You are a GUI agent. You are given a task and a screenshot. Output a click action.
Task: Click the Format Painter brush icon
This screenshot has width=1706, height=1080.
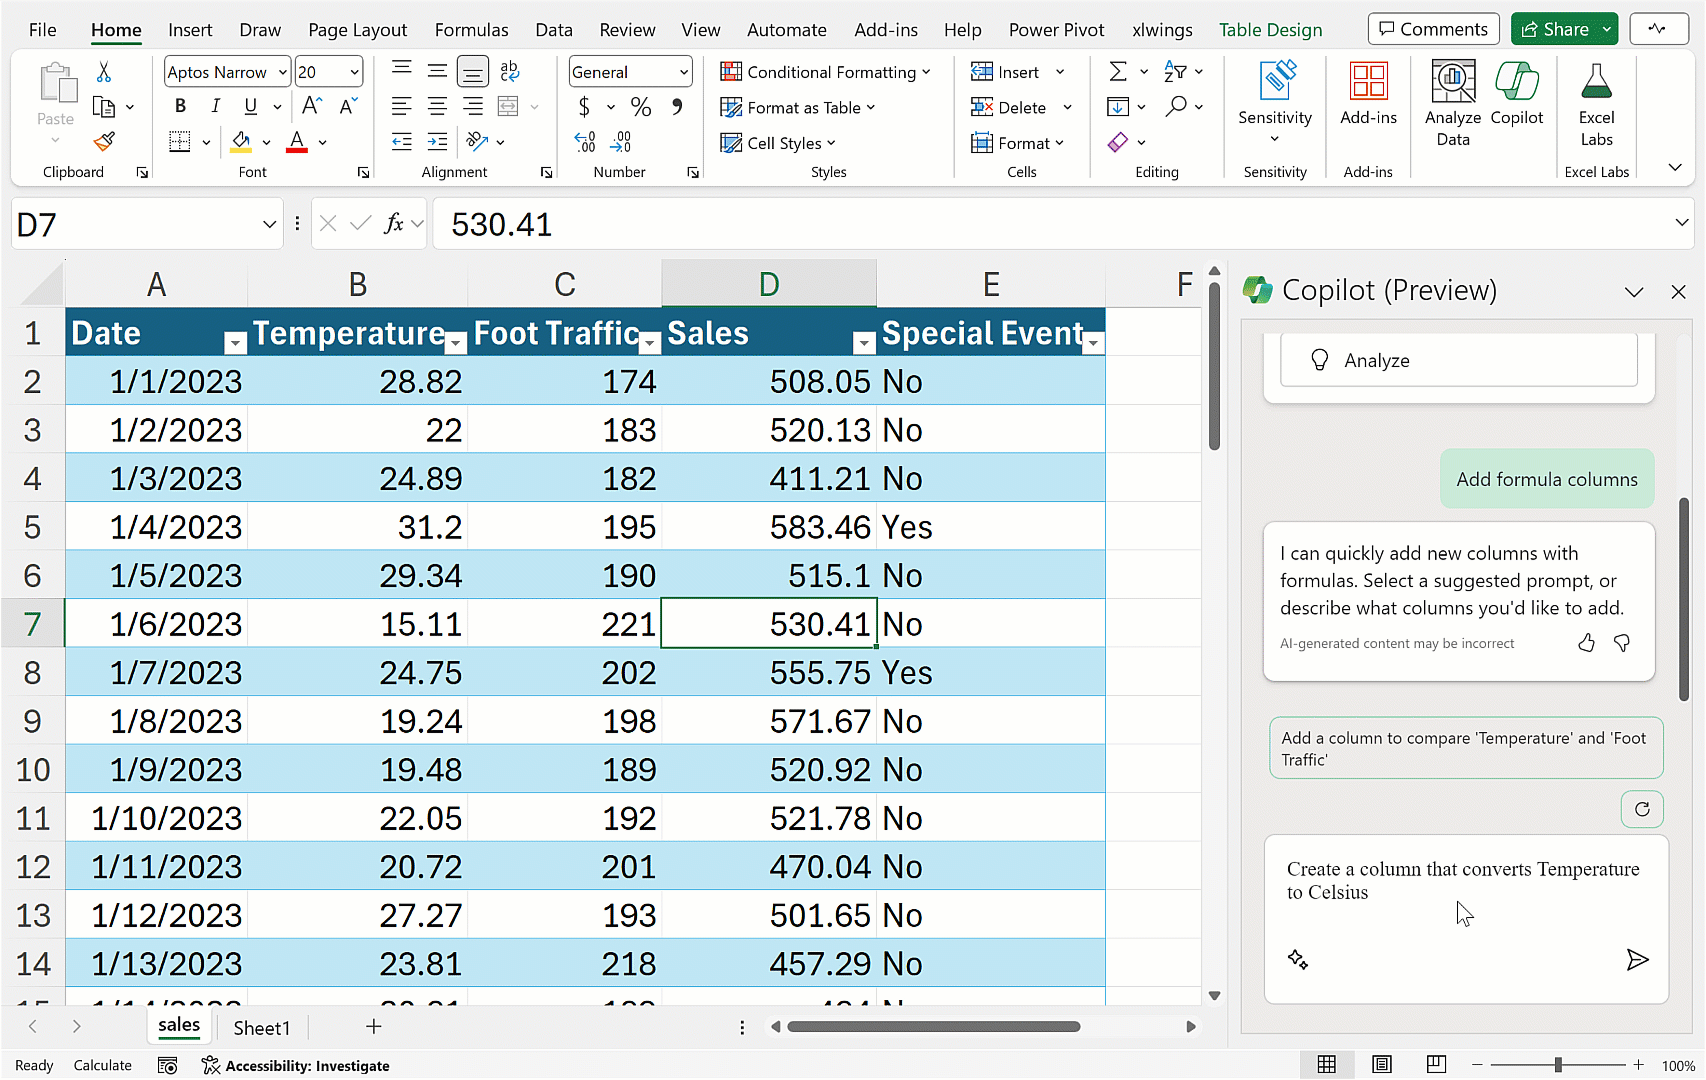pyautogui.click(x=104, y=142)
